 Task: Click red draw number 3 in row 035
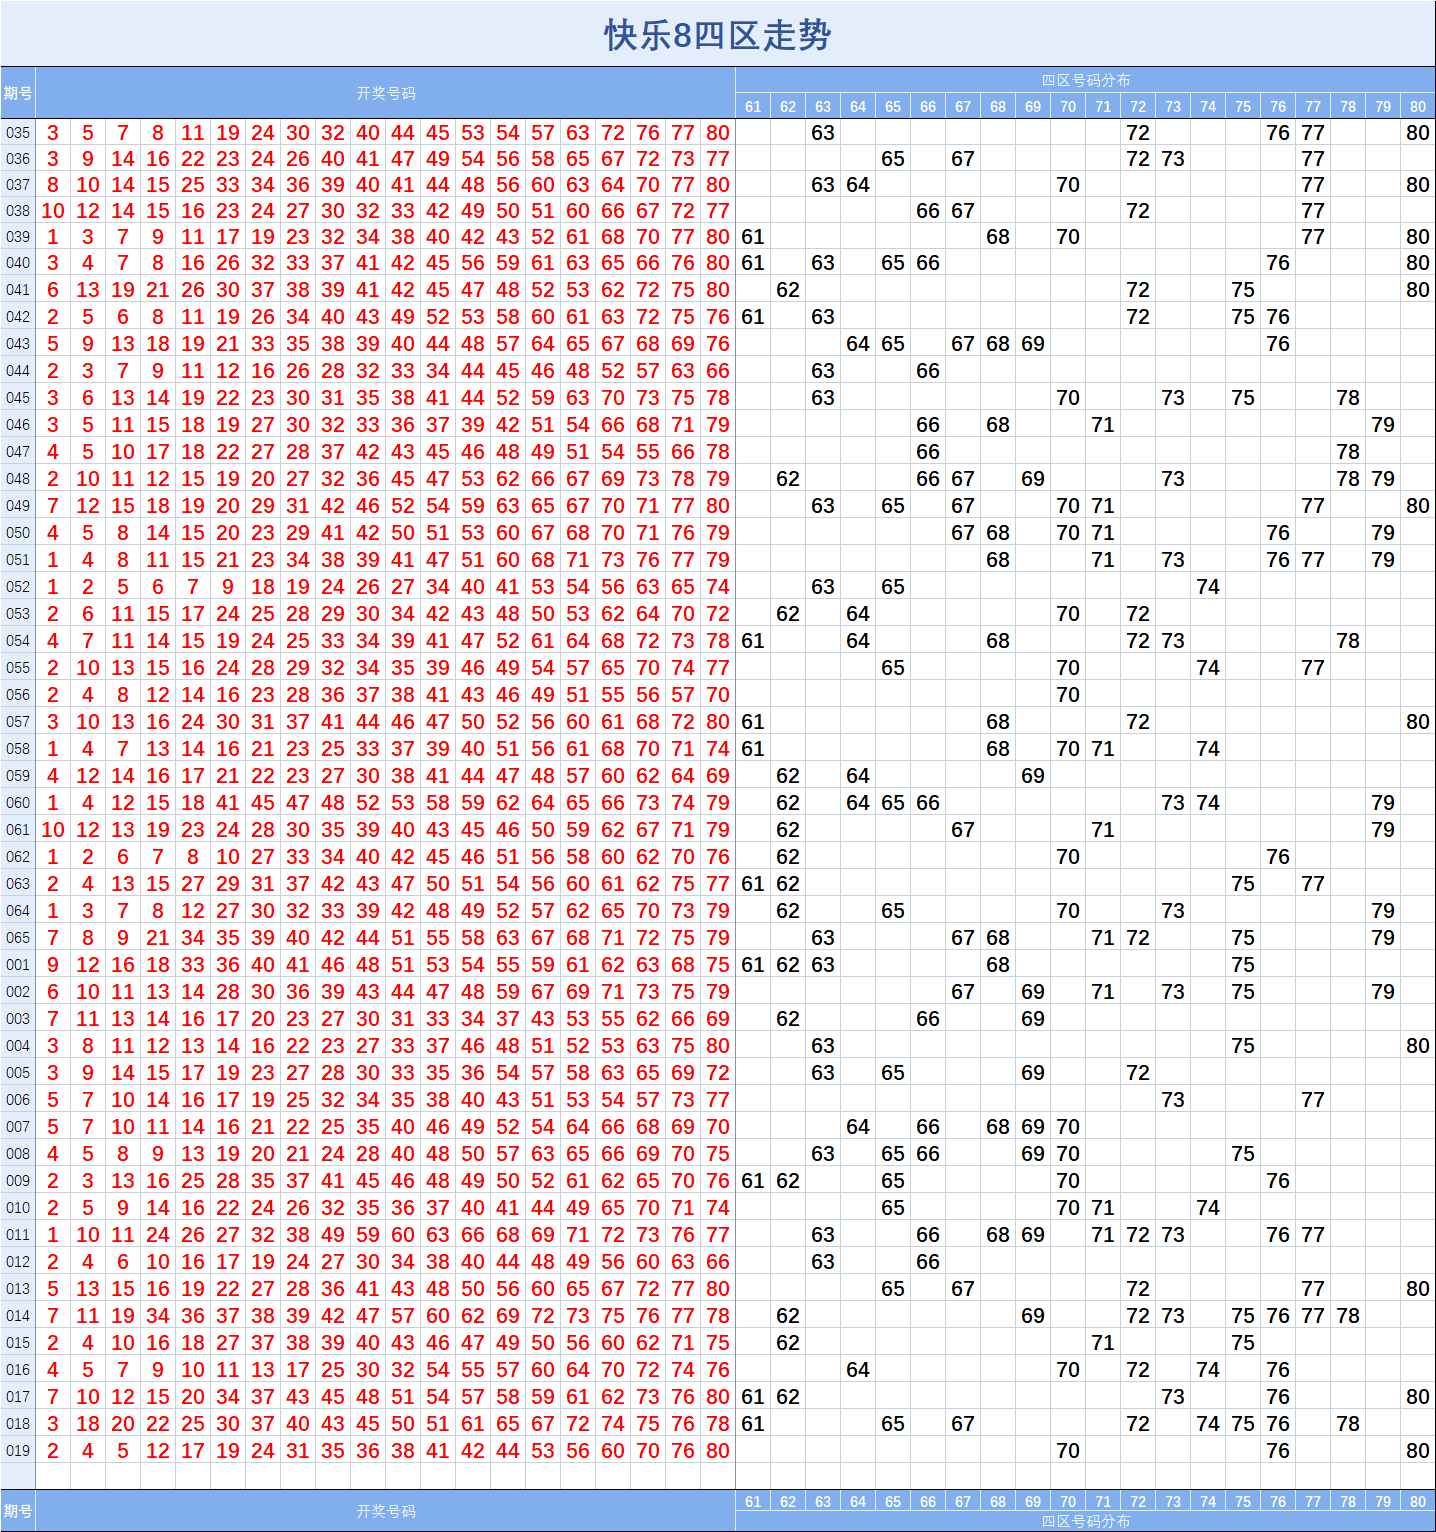coord(53,133)
